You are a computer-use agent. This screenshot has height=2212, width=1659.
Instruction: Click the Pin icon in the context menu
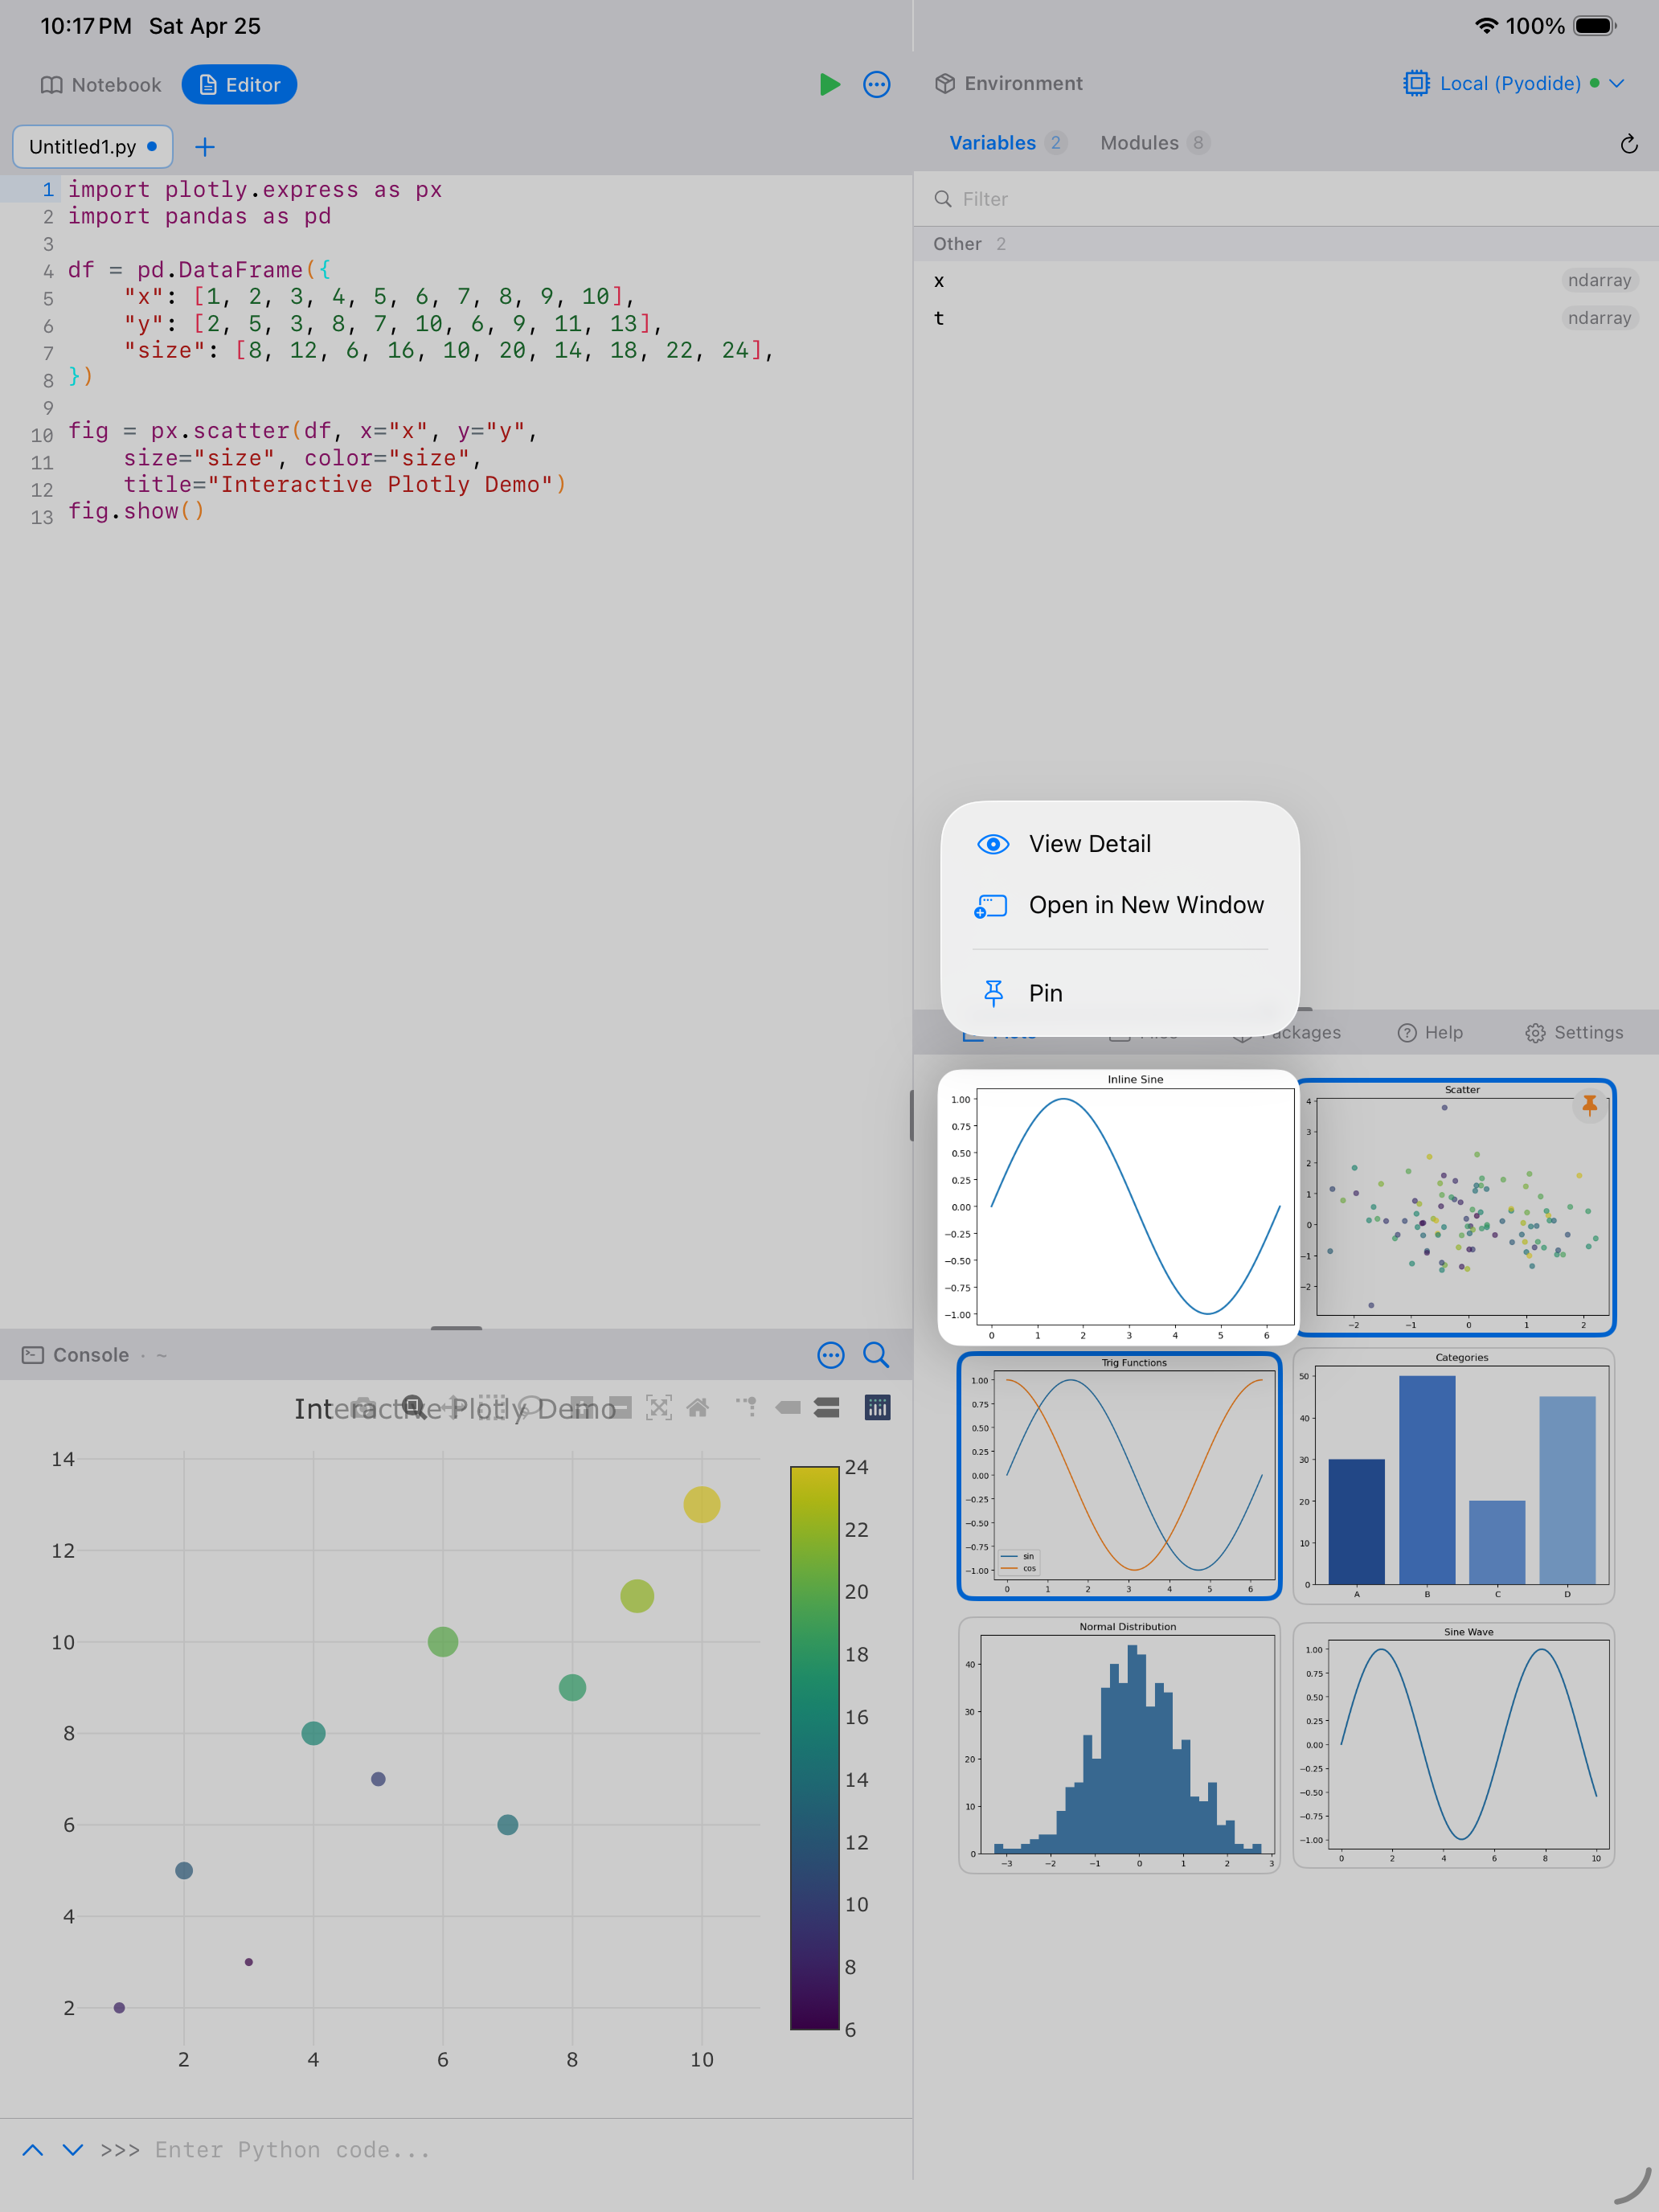click(993, 993)
